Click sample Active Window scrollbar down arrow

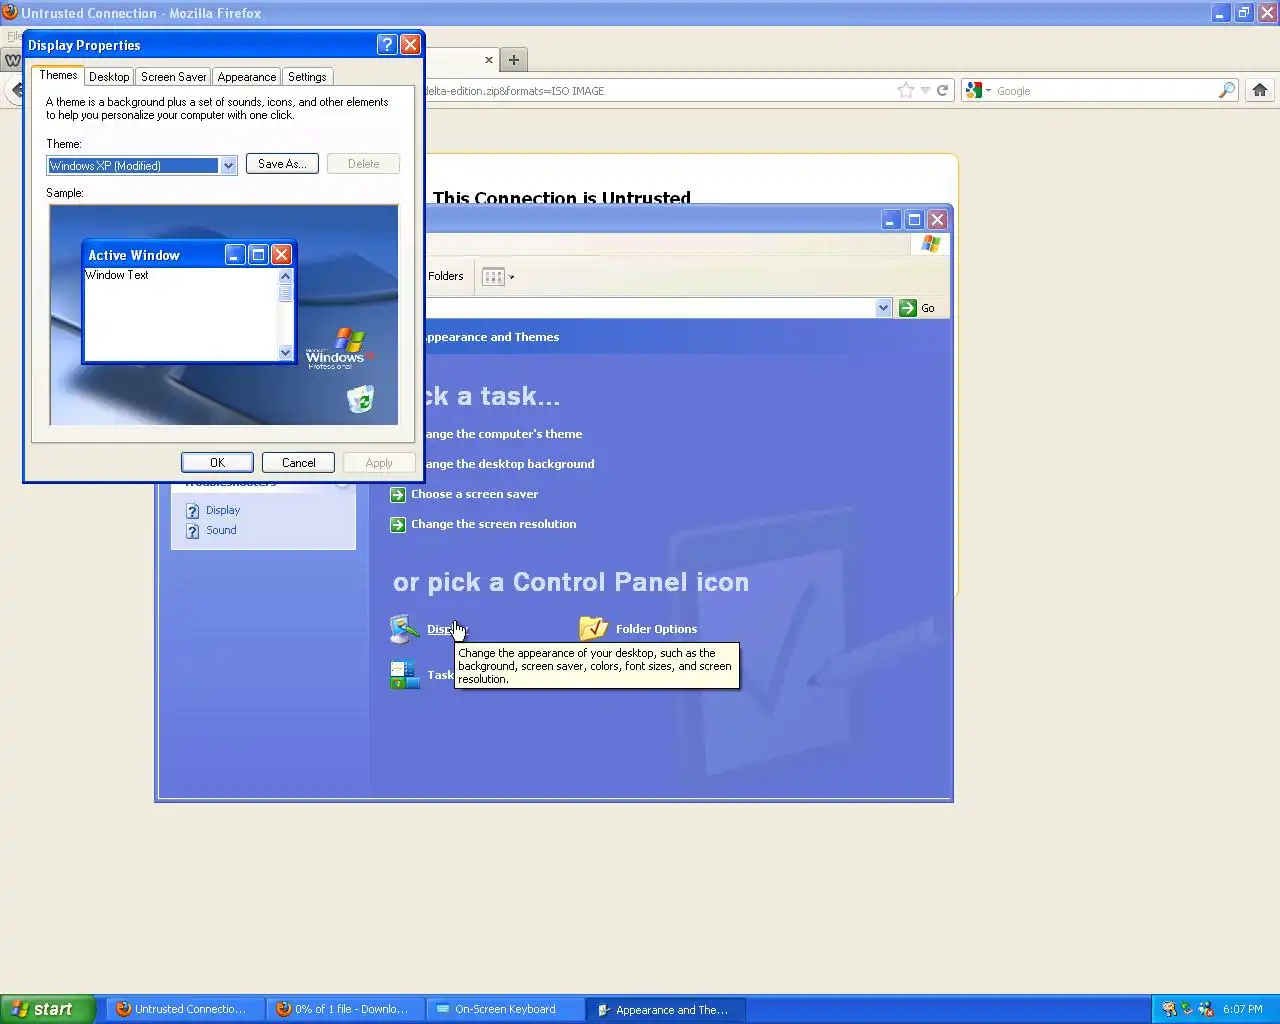click(x=285, y=352)
